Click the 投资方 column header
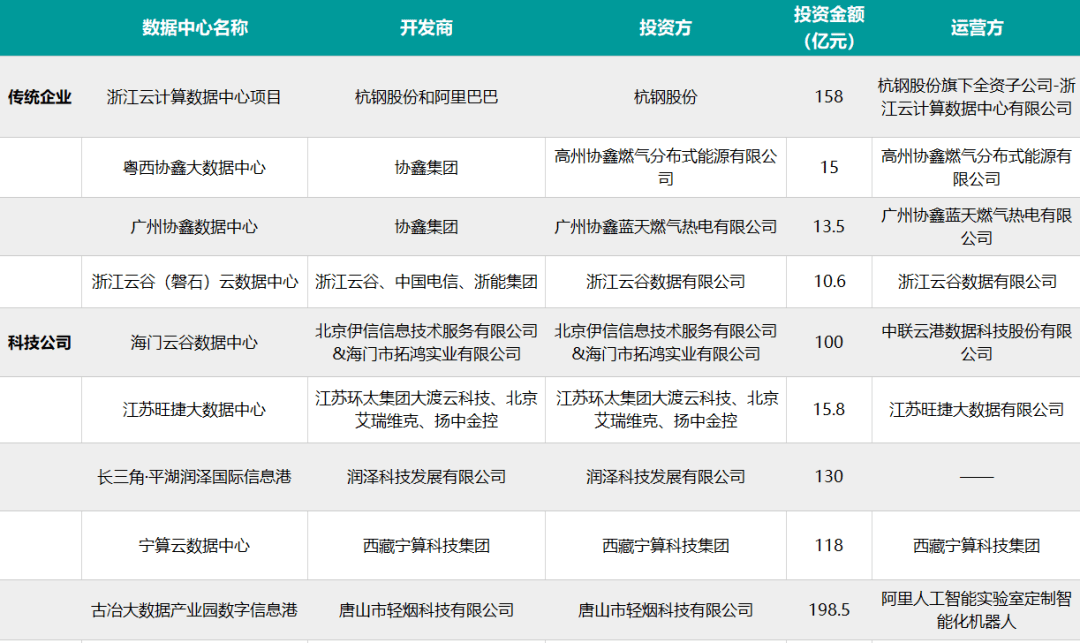The width and height of the screenshot is (1080, 643). pyautogui.click(x=665, y=28)
